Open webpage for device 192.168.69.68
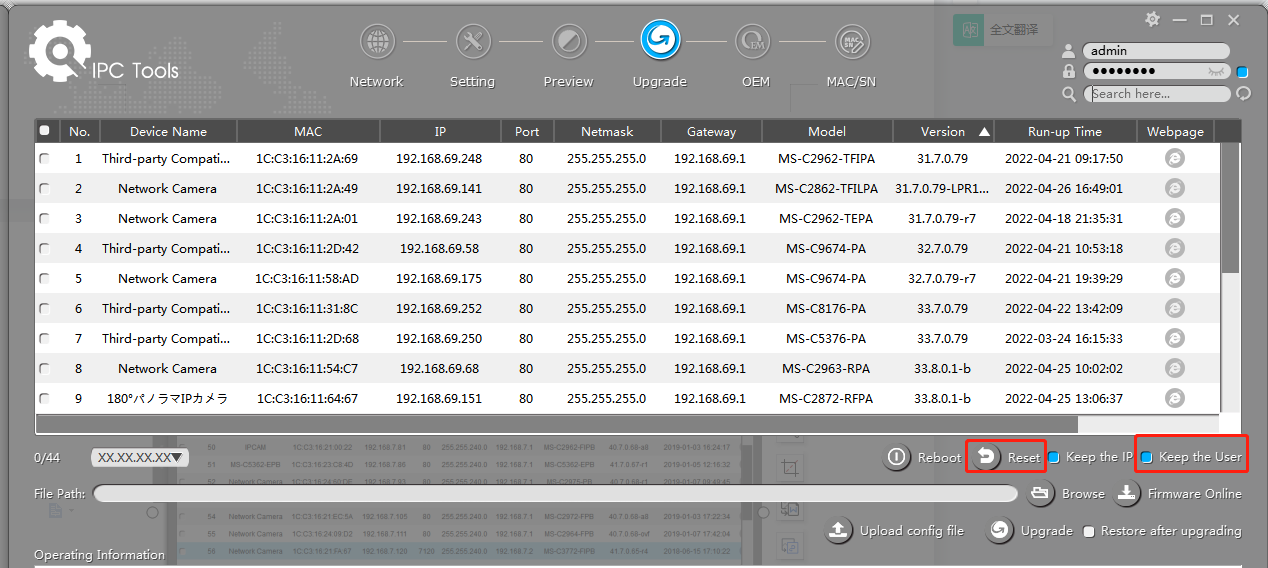 1175,368
